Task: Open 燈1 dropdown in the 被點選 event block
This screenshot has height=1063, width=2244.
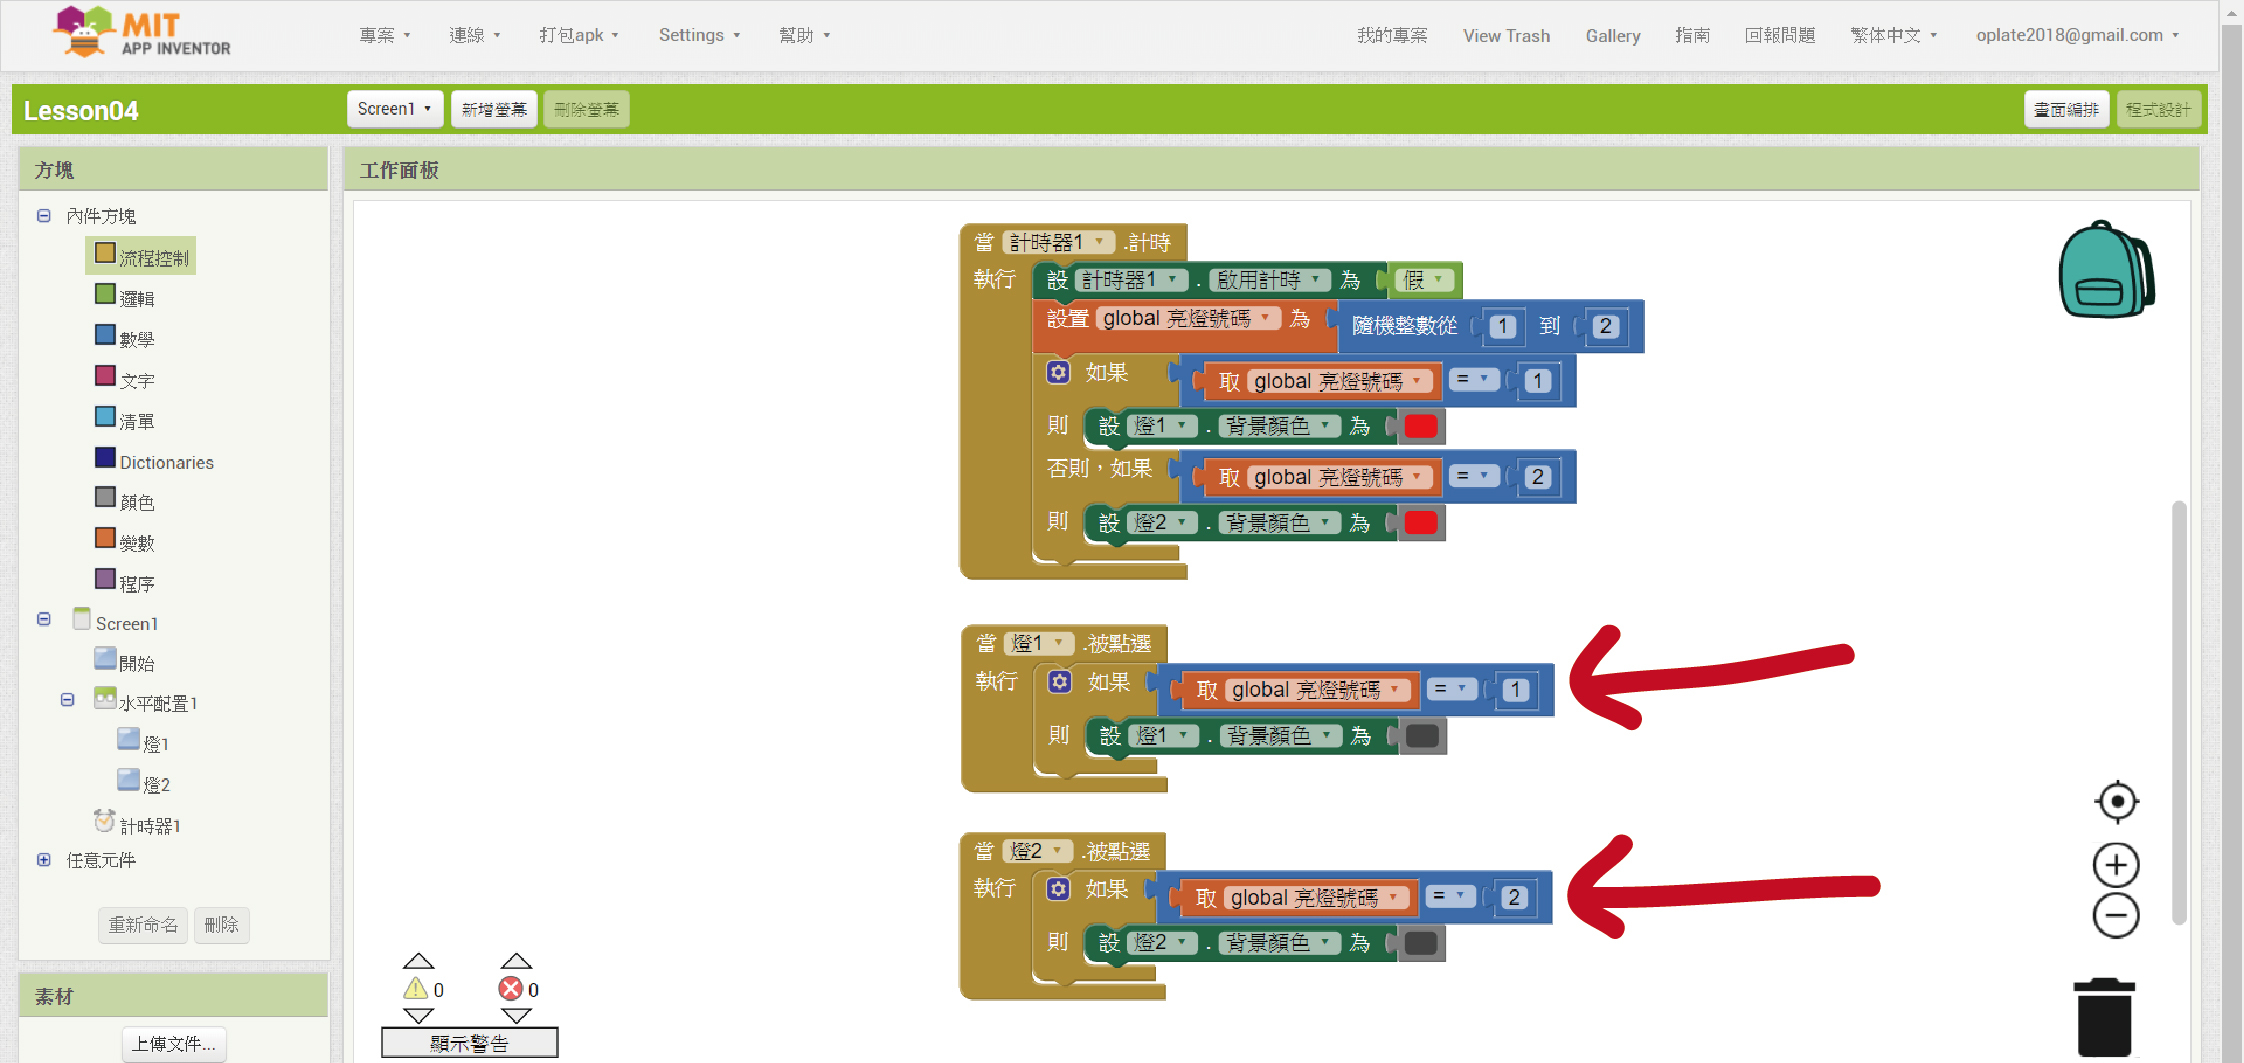Action: [x=1038, y=643]
